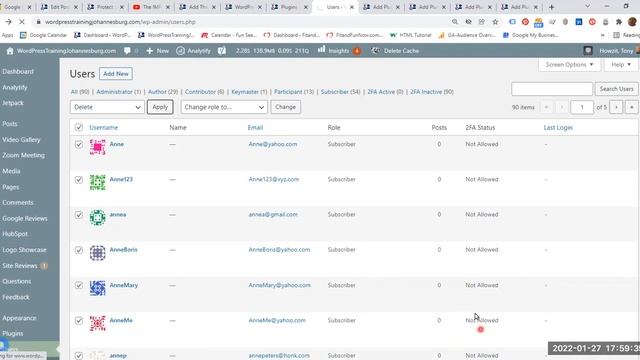The image size is (640, 360).
Task: Open Anne@yahoo.com email link
Action: (x=273, y=144)
